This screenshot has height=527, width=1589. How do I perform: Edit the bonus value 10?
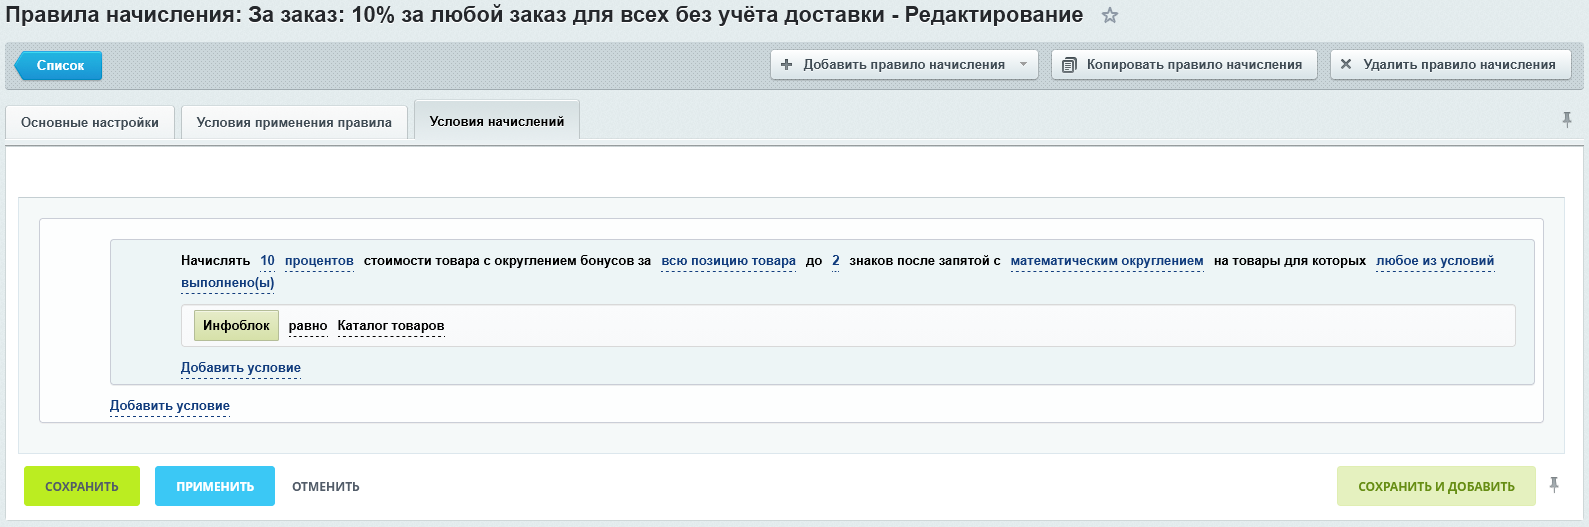(267, 261)
